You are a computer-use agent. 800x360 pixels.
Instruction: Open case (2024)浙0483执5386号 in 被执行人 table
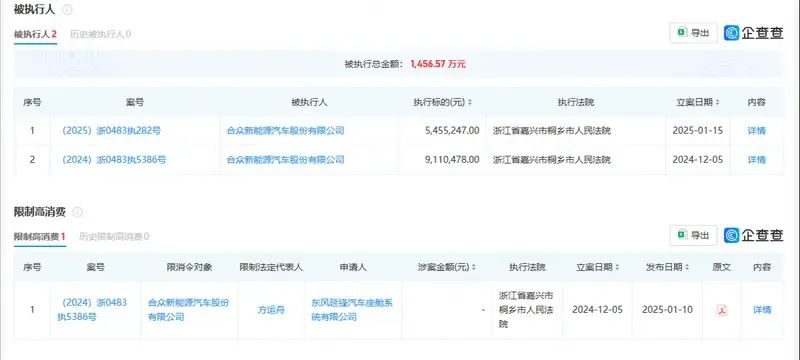tap(114, 160)
